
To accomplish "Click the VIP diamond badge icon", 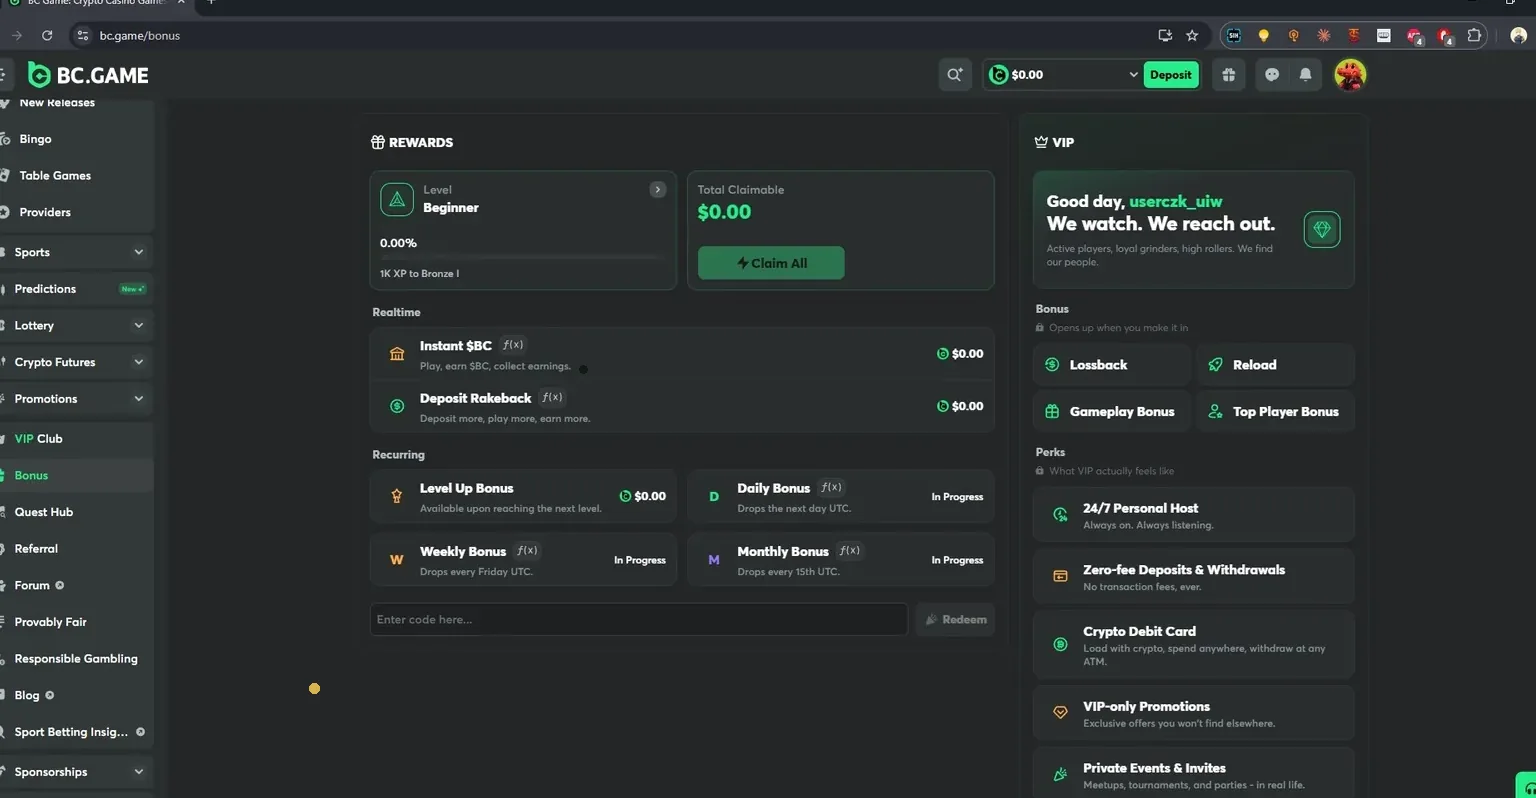I will pos(1322,230).
